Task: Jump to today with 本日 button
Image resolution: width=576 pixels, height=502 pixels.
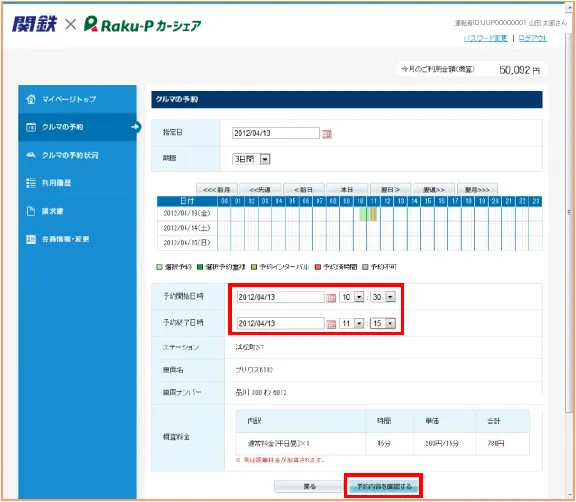Action: (347, 189)
